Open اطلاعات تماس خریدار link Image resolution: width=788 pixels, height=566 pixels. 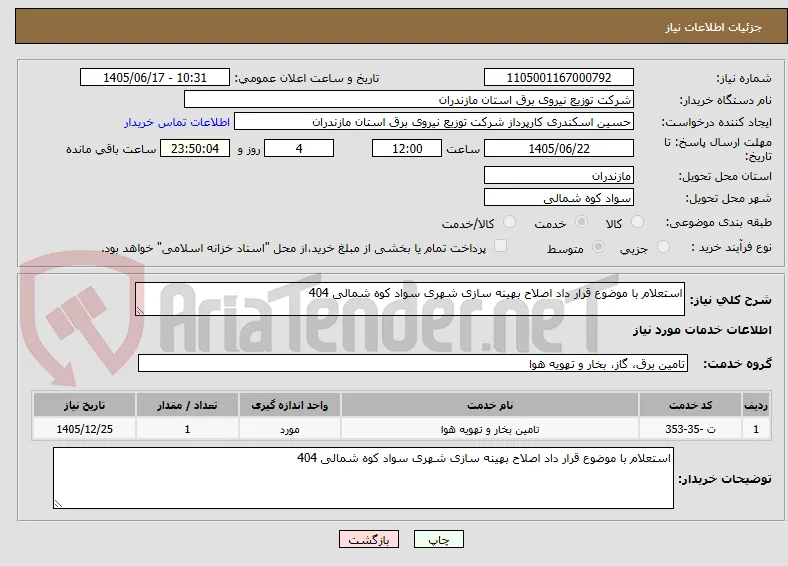click(177, 122)
